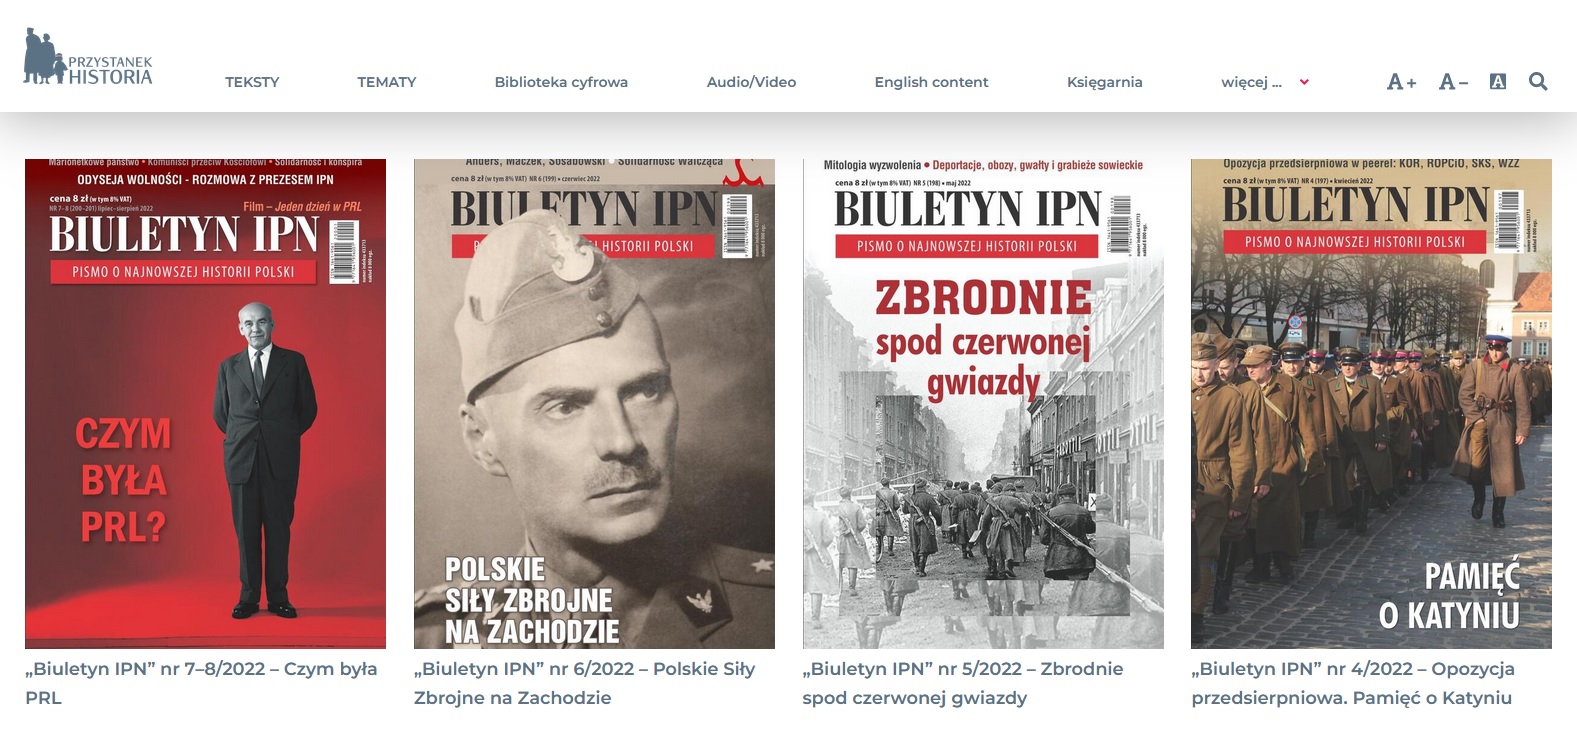
Task: Open Polskie Siły Zbrojne cover image
Action: tap(594, 404)
